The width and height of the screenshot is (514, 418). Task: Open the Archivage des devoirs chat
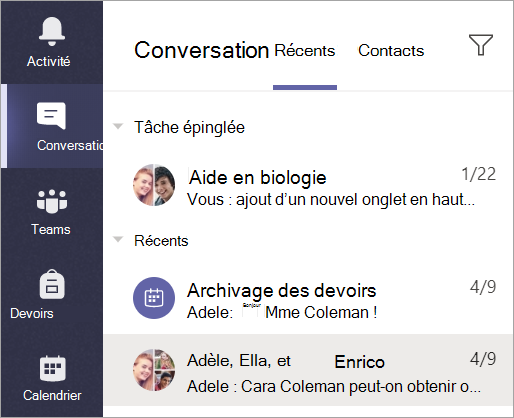click(309, 298)
